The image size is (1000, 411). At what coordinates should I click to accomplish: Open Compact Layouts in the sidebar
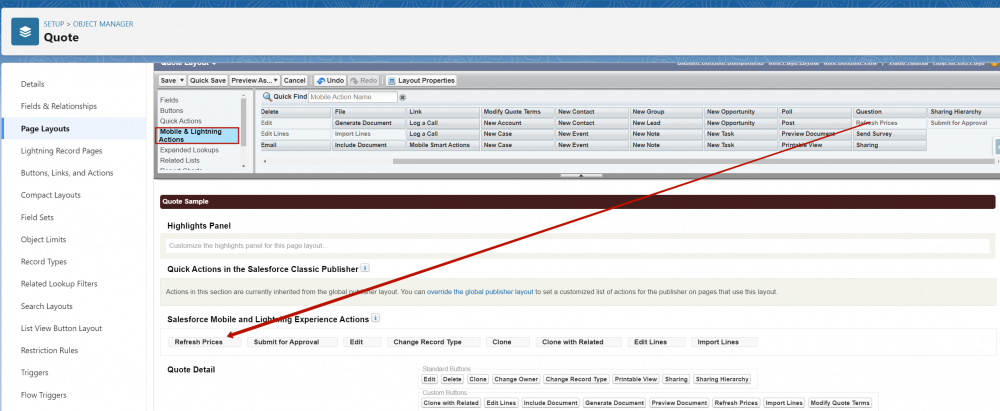tap(50, 195)
